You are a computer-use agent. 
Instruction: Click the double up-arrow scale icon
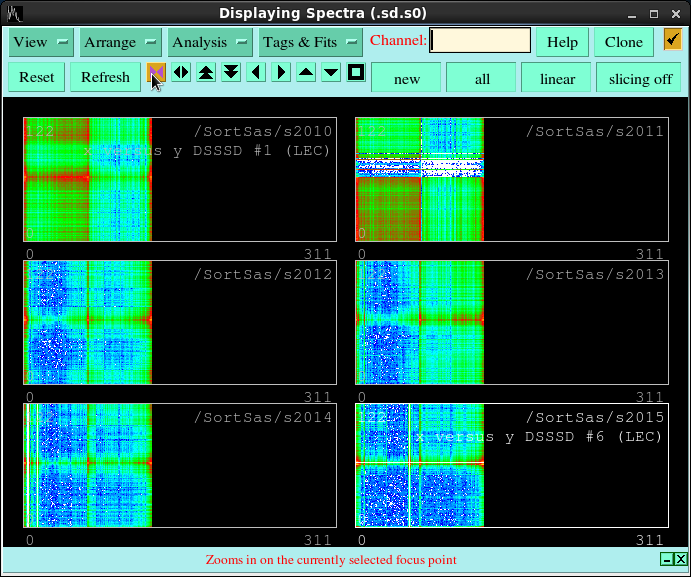point(206,72)
